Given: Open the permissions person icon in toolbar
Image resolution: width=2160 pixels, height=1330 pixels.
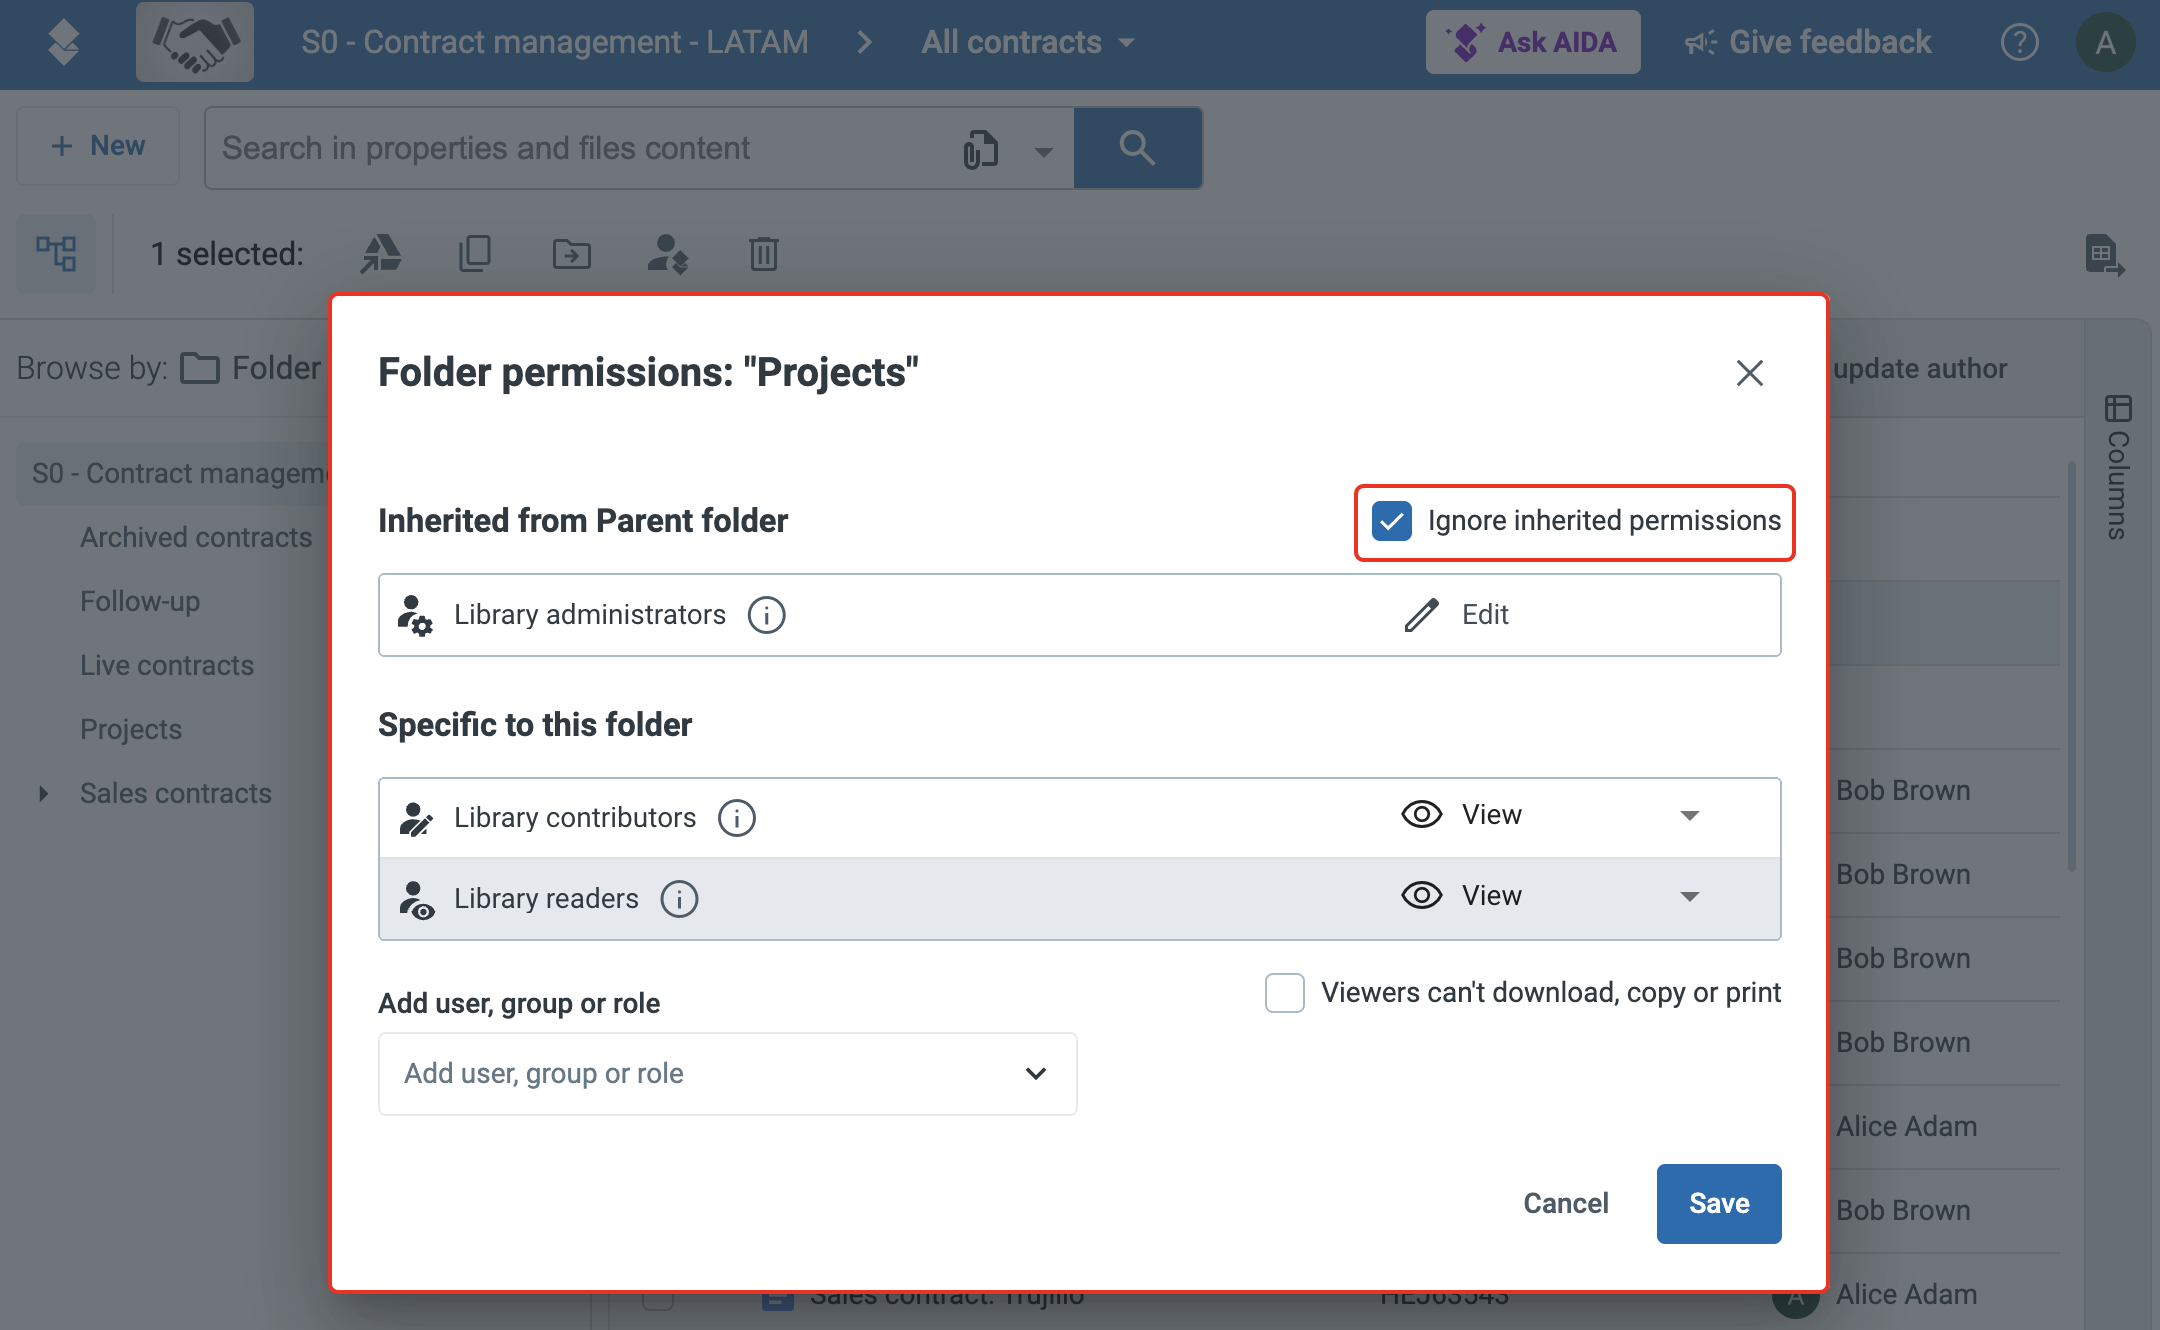Looking at the screenshot, I should coord(667,254).
